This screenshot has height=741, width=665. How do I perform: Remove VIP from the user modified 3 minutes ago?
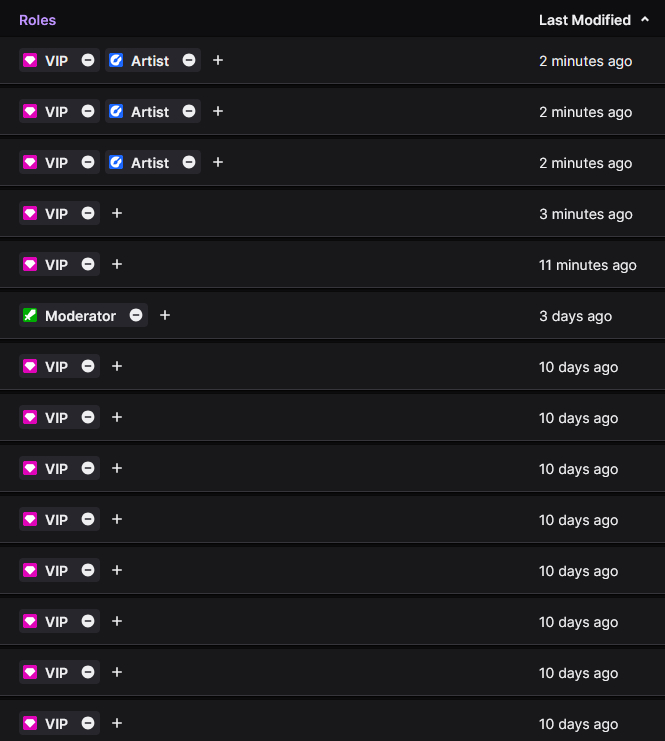pos(88,213)
